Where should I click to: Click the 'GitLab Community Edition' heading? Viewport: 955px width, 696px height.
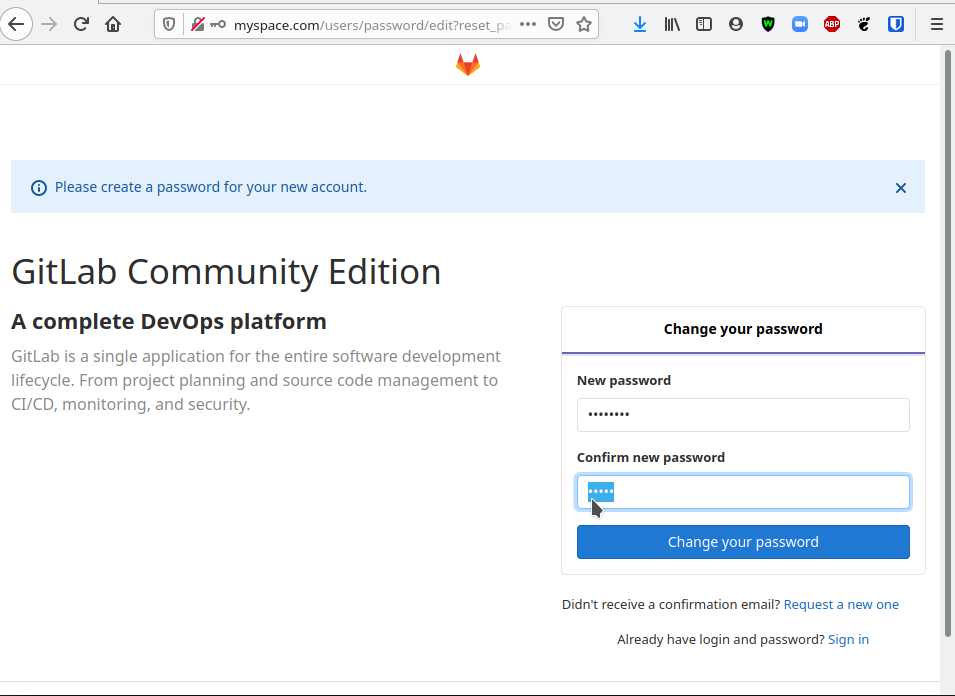click(226, 272)
